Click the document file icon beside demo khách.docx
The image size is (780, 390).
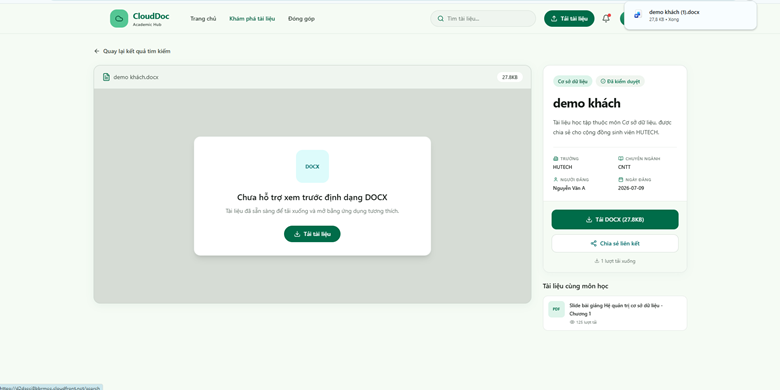pyautogui.click(x=106, y=77)
